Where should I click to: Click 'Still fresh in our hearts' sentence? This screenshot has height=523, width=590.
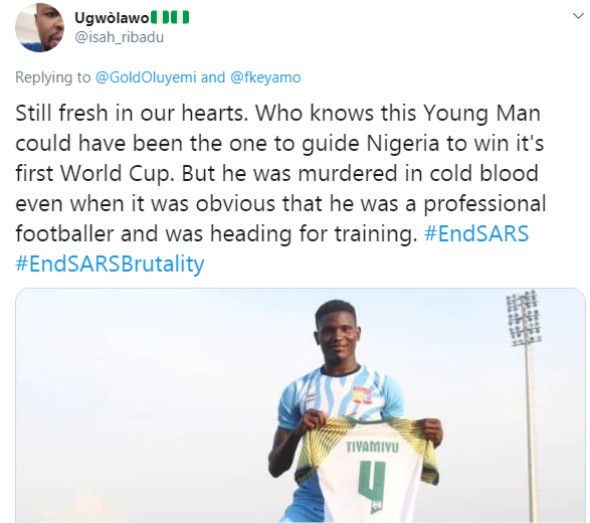130,113
